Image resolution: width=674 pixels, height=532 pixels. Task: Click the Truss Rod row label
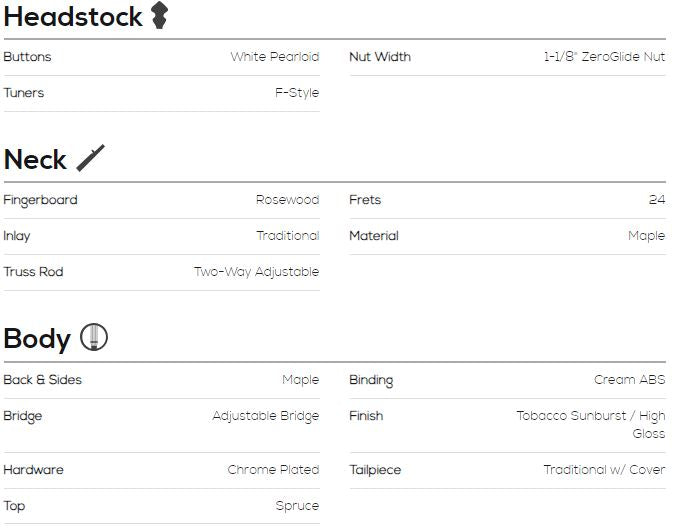(x=34, y=272)
